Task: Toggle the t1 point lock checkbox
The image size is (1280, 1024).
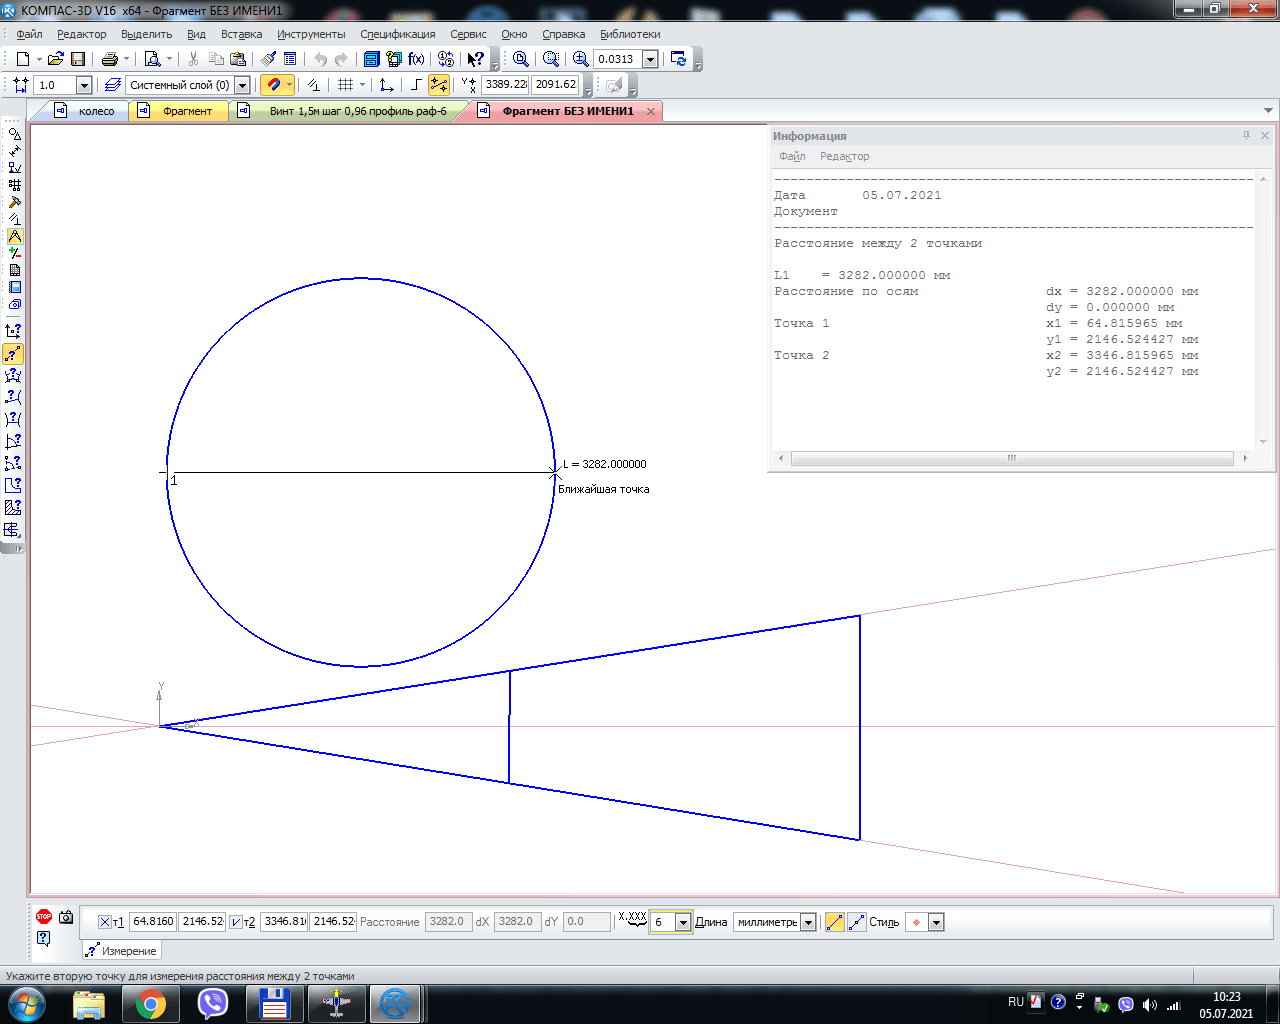Action: coord(105,922)
